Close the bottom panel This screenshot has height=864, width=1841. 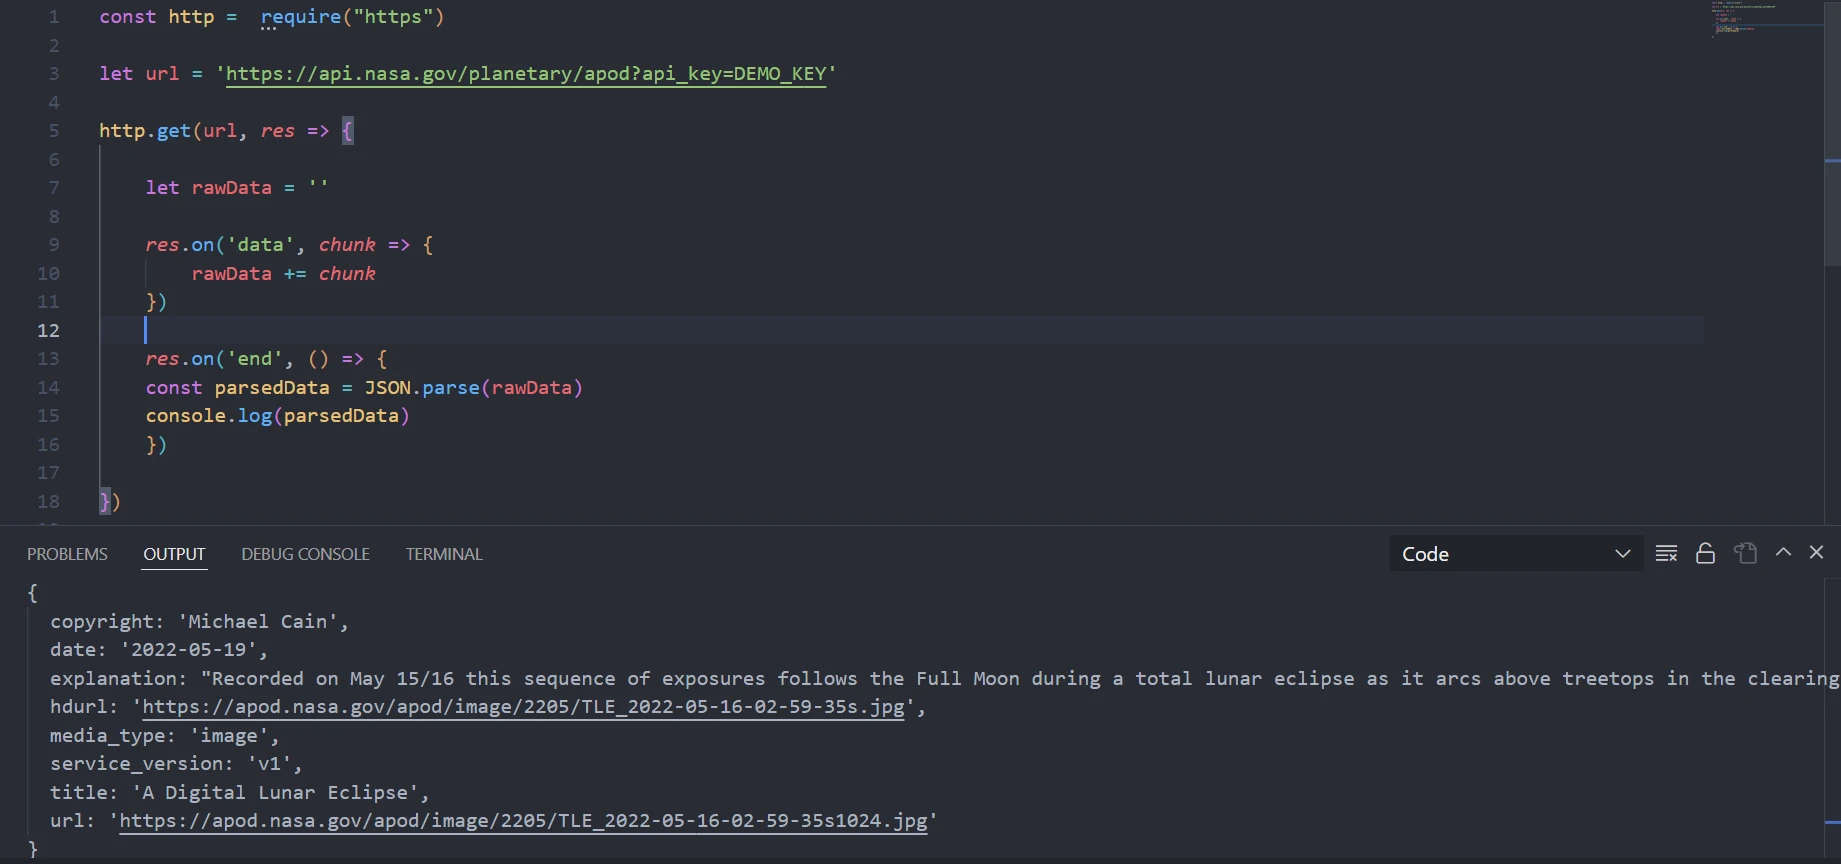pyautogui.click(x=1817, y=553)
